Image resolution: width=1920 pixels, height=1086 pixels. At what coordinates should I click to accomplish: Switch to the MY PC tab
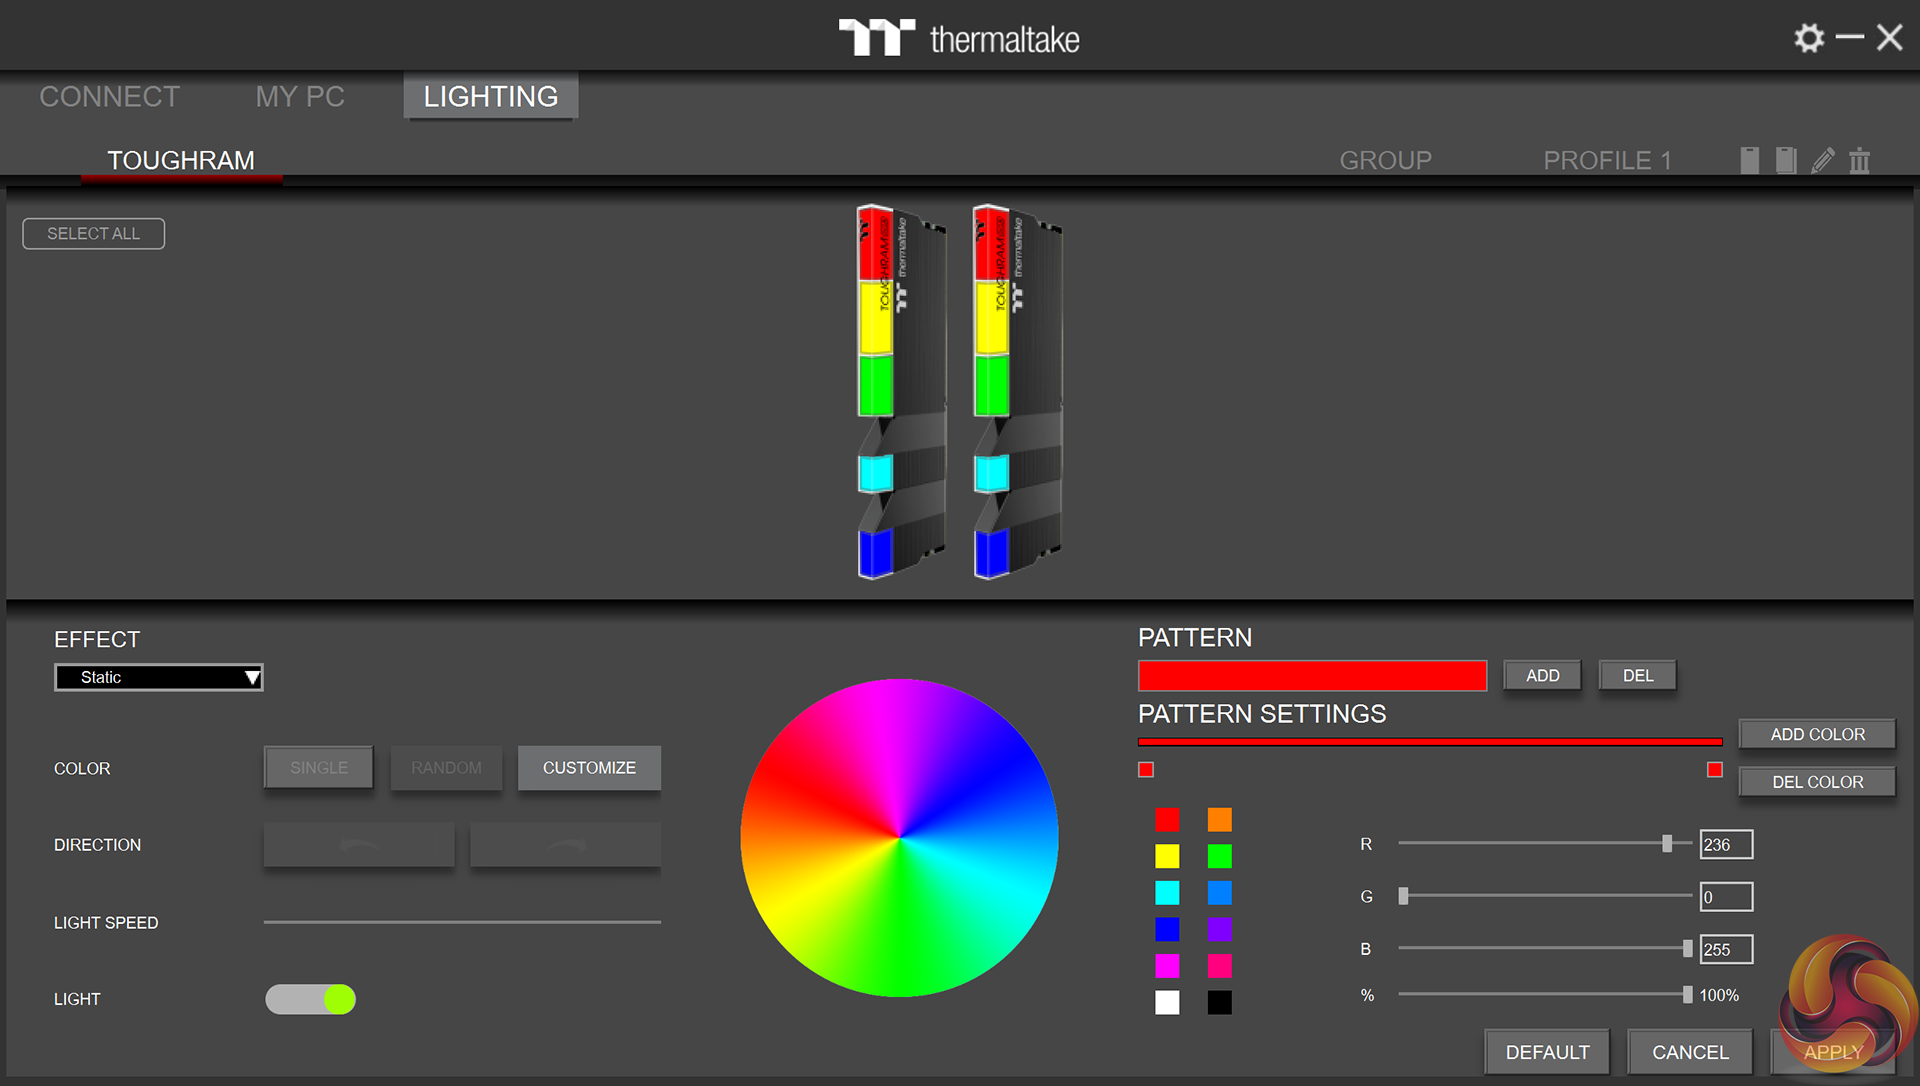(x=299, y=97)
